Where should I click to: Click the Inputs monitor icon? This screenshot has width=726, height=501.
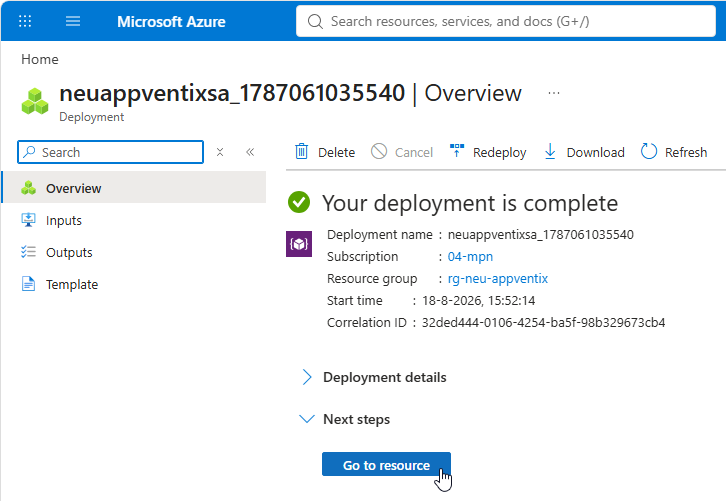(28, 219)
